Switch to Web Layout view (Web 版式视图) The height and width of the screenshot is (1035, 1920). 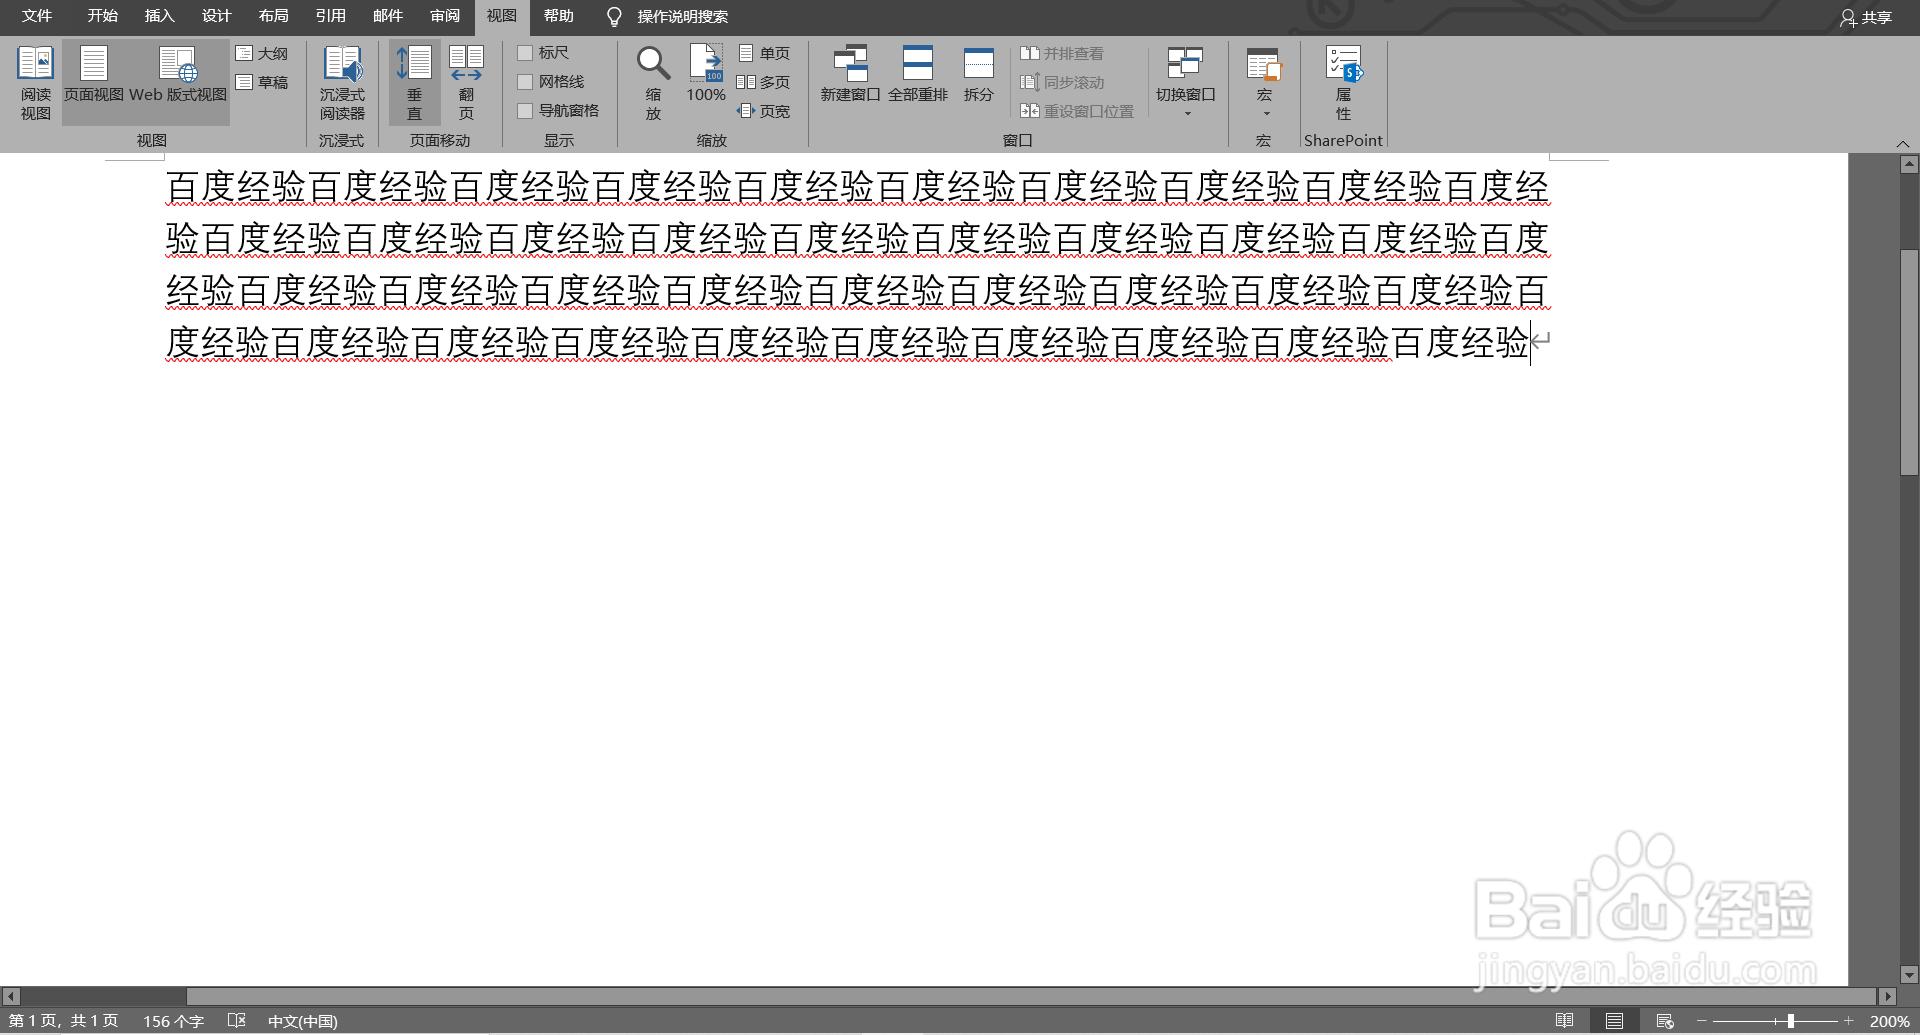[x=178, y=83]
